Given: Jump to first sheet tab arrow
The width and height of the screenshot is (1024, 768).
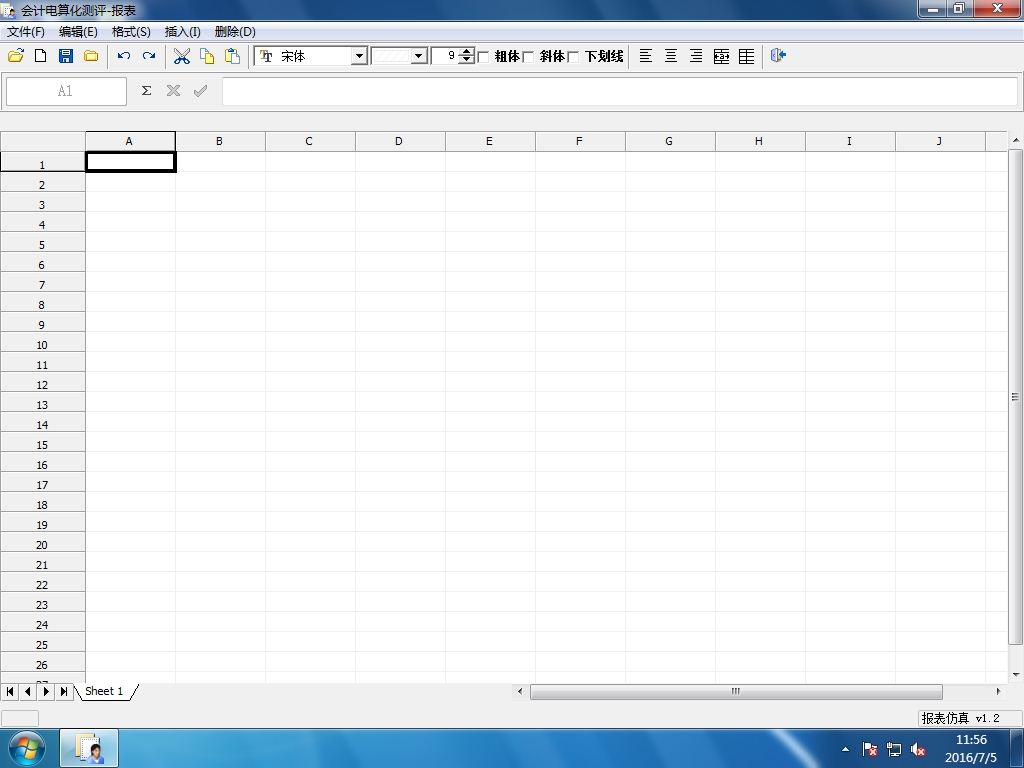Looking at the screenshot, I should click(10, 691).
